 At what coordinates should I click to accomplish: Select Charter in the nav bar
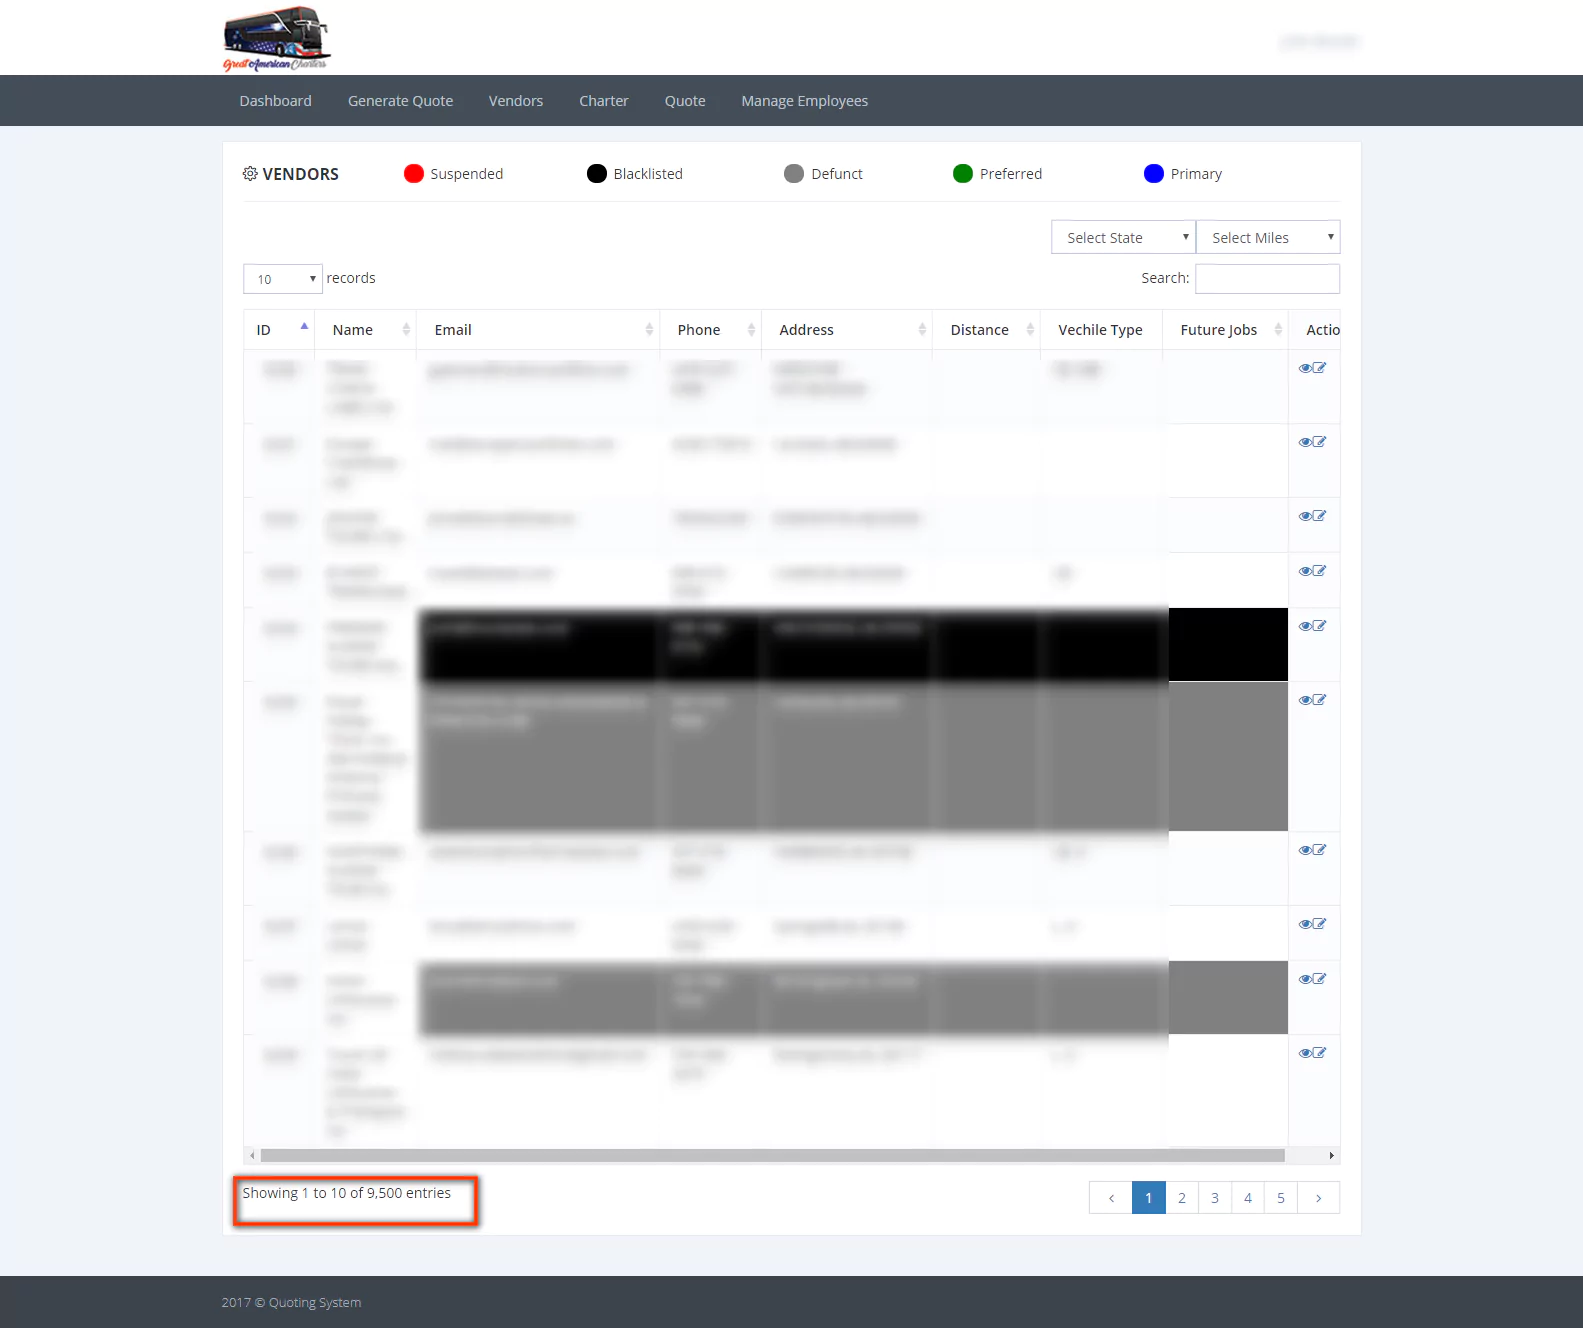point(604,101)
